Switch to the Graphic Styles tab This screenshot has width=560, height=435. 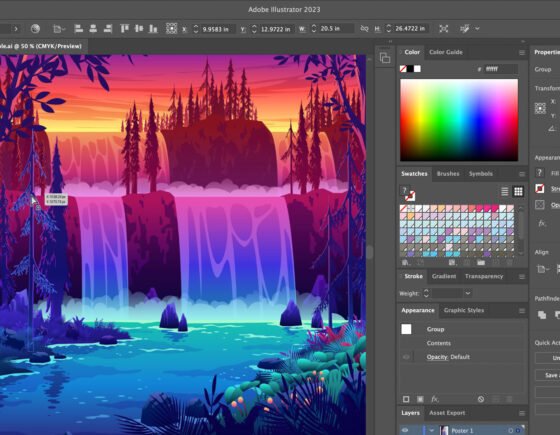tap(464, 310)
